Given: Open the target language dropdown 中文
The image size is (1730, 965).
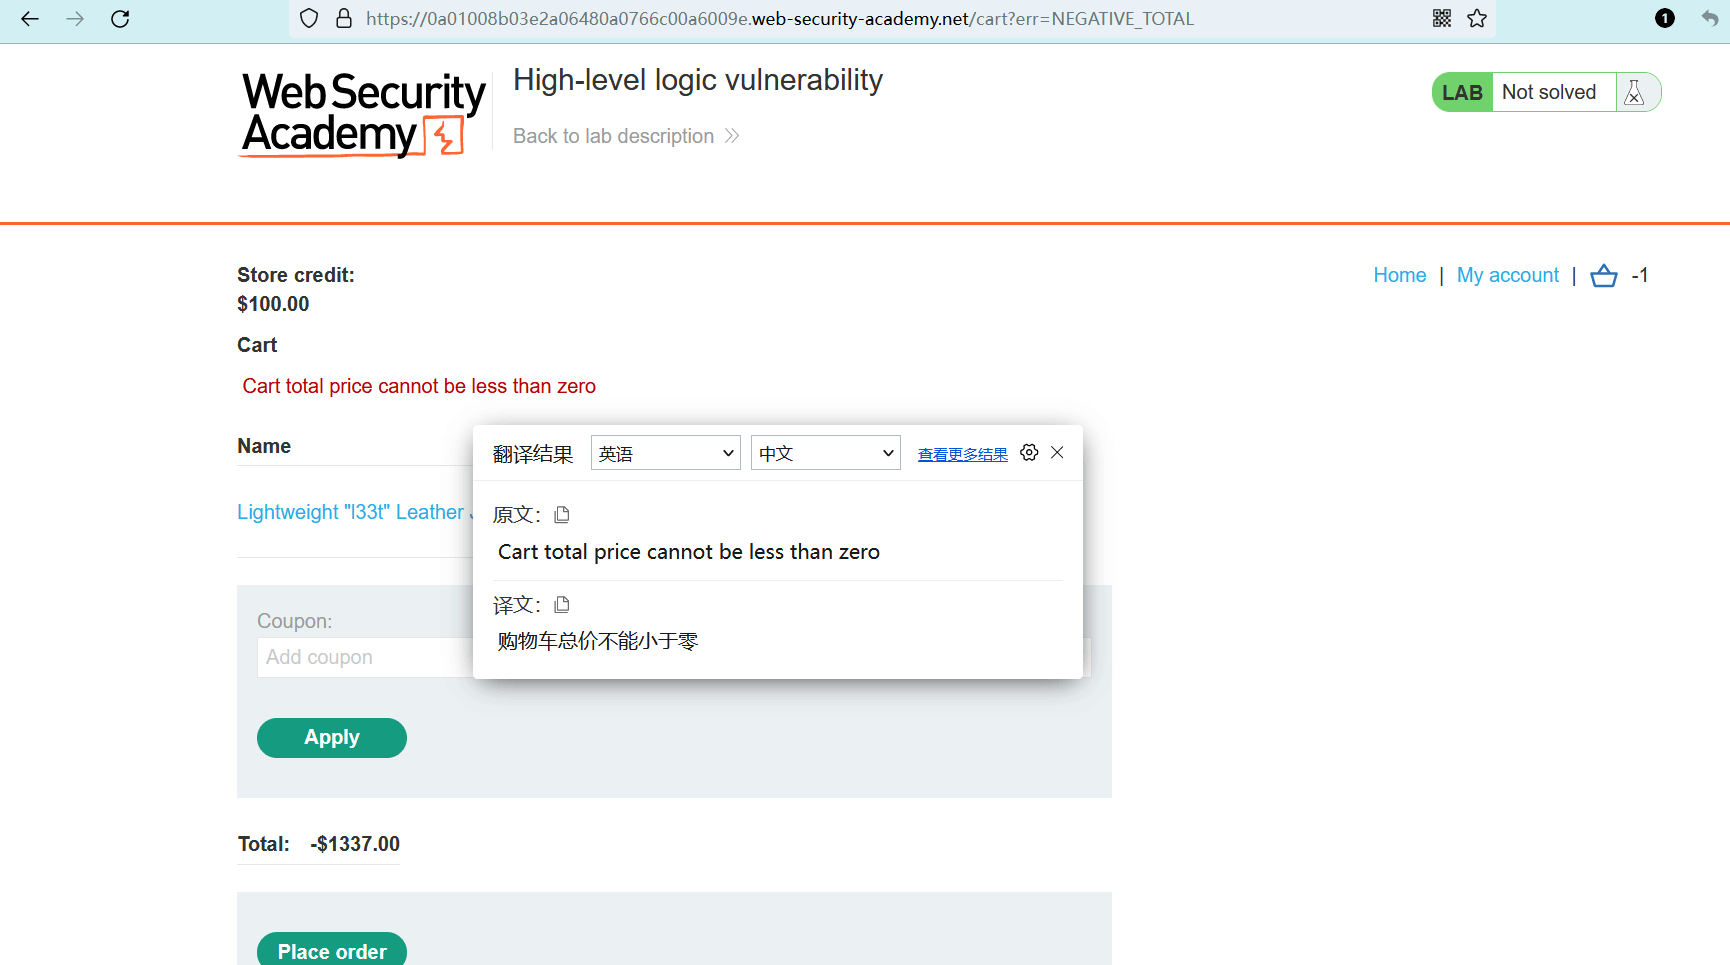Looking at the screenshot, I should pyautogui.click(x=826, y=453).
